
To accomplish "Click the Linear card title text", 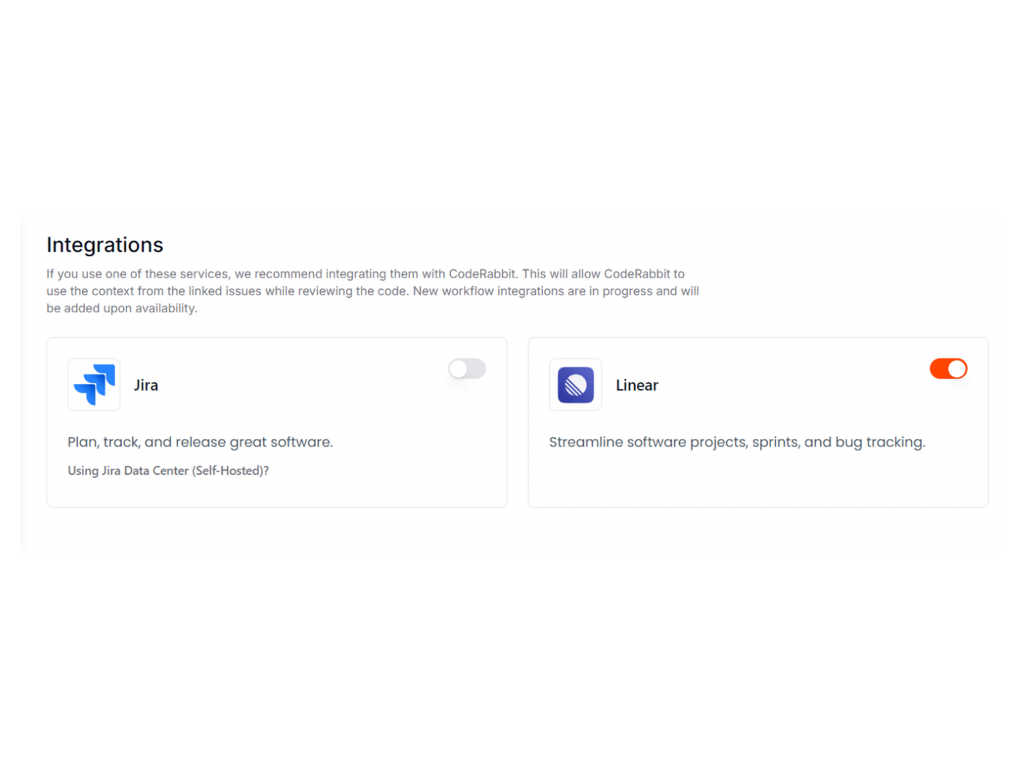I will click(637, 385).
